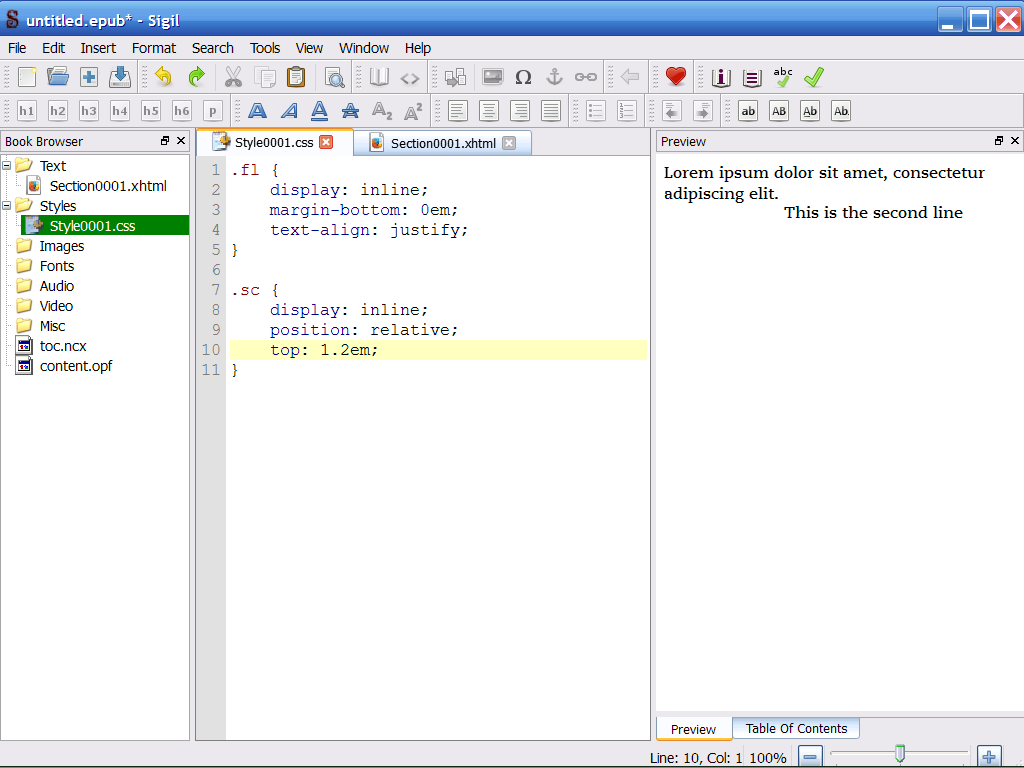The image size is (1024, 768).
Task: Open the Metadata Editor icon
Action: [x=721, y=77]
